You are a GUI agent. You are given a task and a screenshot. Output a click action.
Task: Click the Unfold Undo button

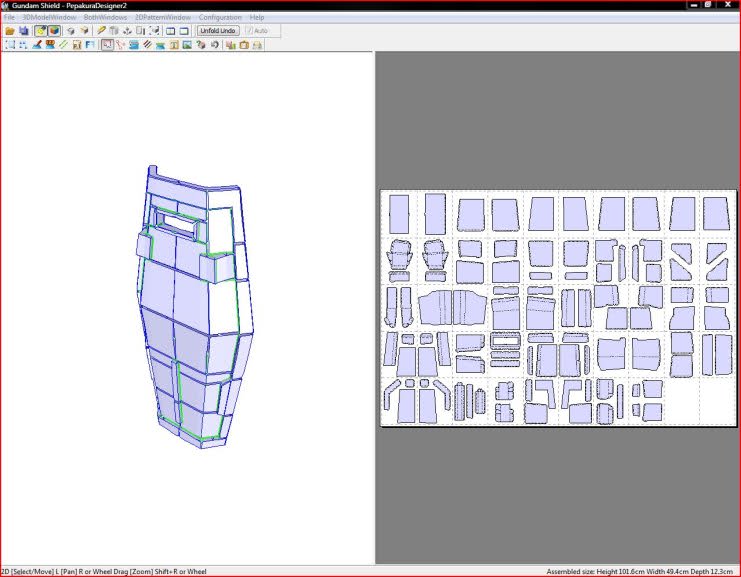pyautogui.click(x=218, y=31)
